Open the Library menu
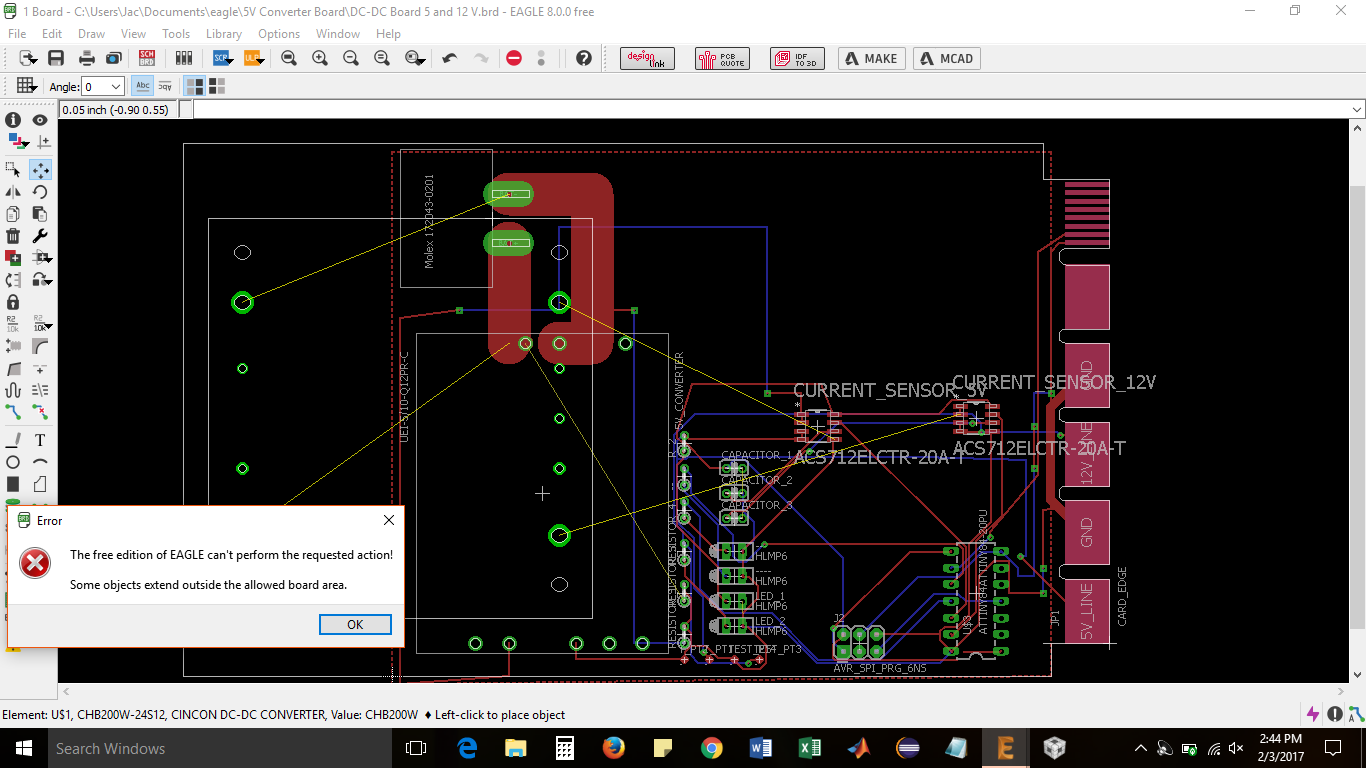 [x=224, y=33]
